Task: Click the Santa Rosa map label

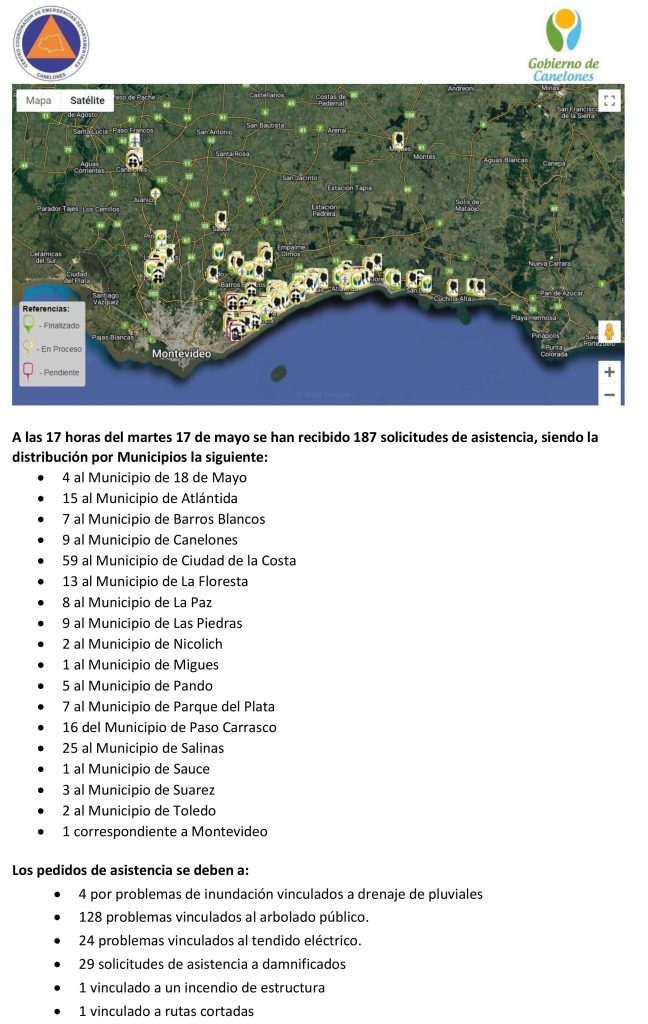Action: pyautogui.click(x=233, y=153)
